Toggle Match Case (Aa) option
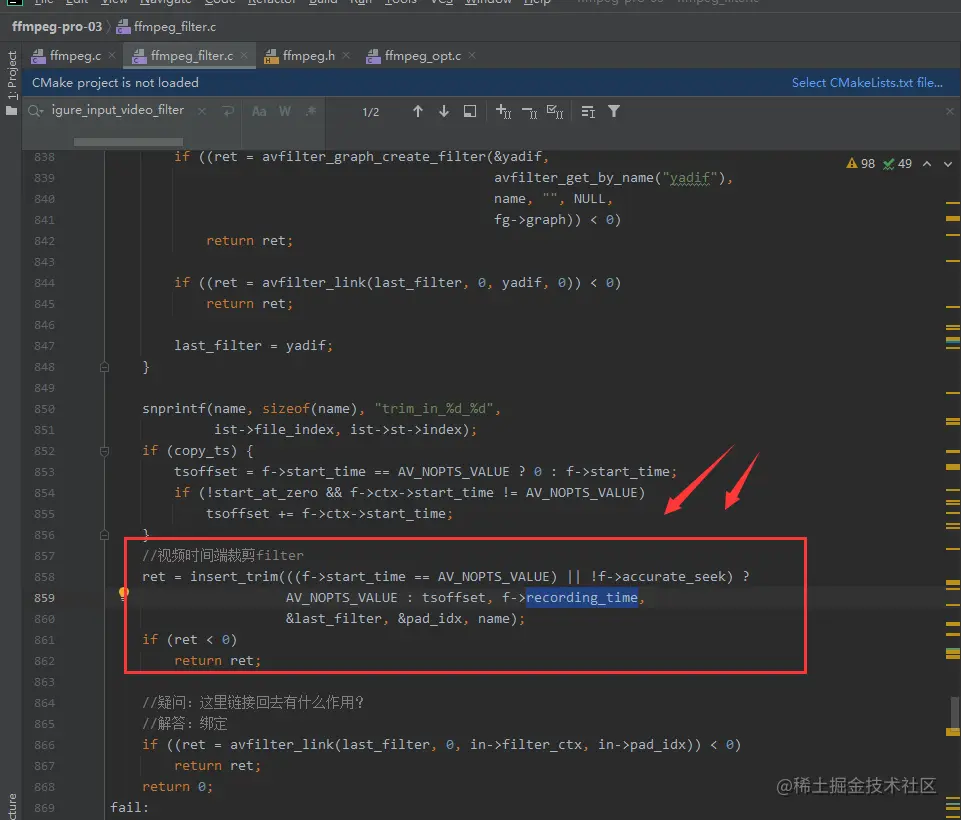Viewport: 961px width, 820px height. tap(259, 112)
